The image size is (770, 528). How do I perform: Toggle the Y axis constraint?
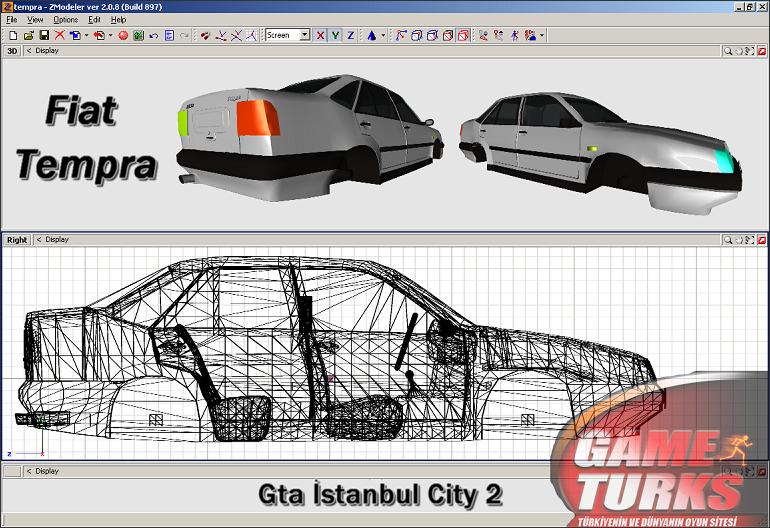(x=335, y=35)
